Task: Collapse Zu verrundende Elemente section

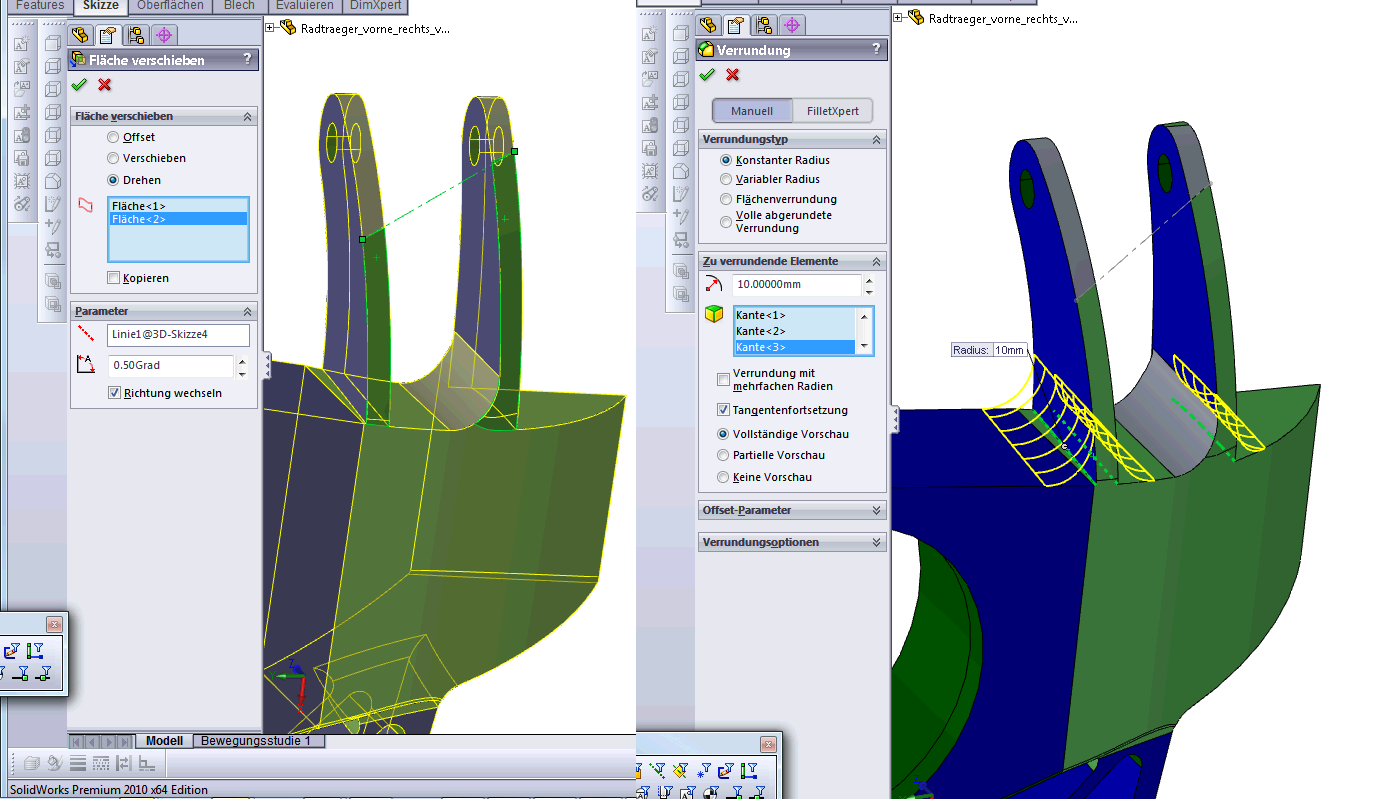Action: click(x=876, y=262)
